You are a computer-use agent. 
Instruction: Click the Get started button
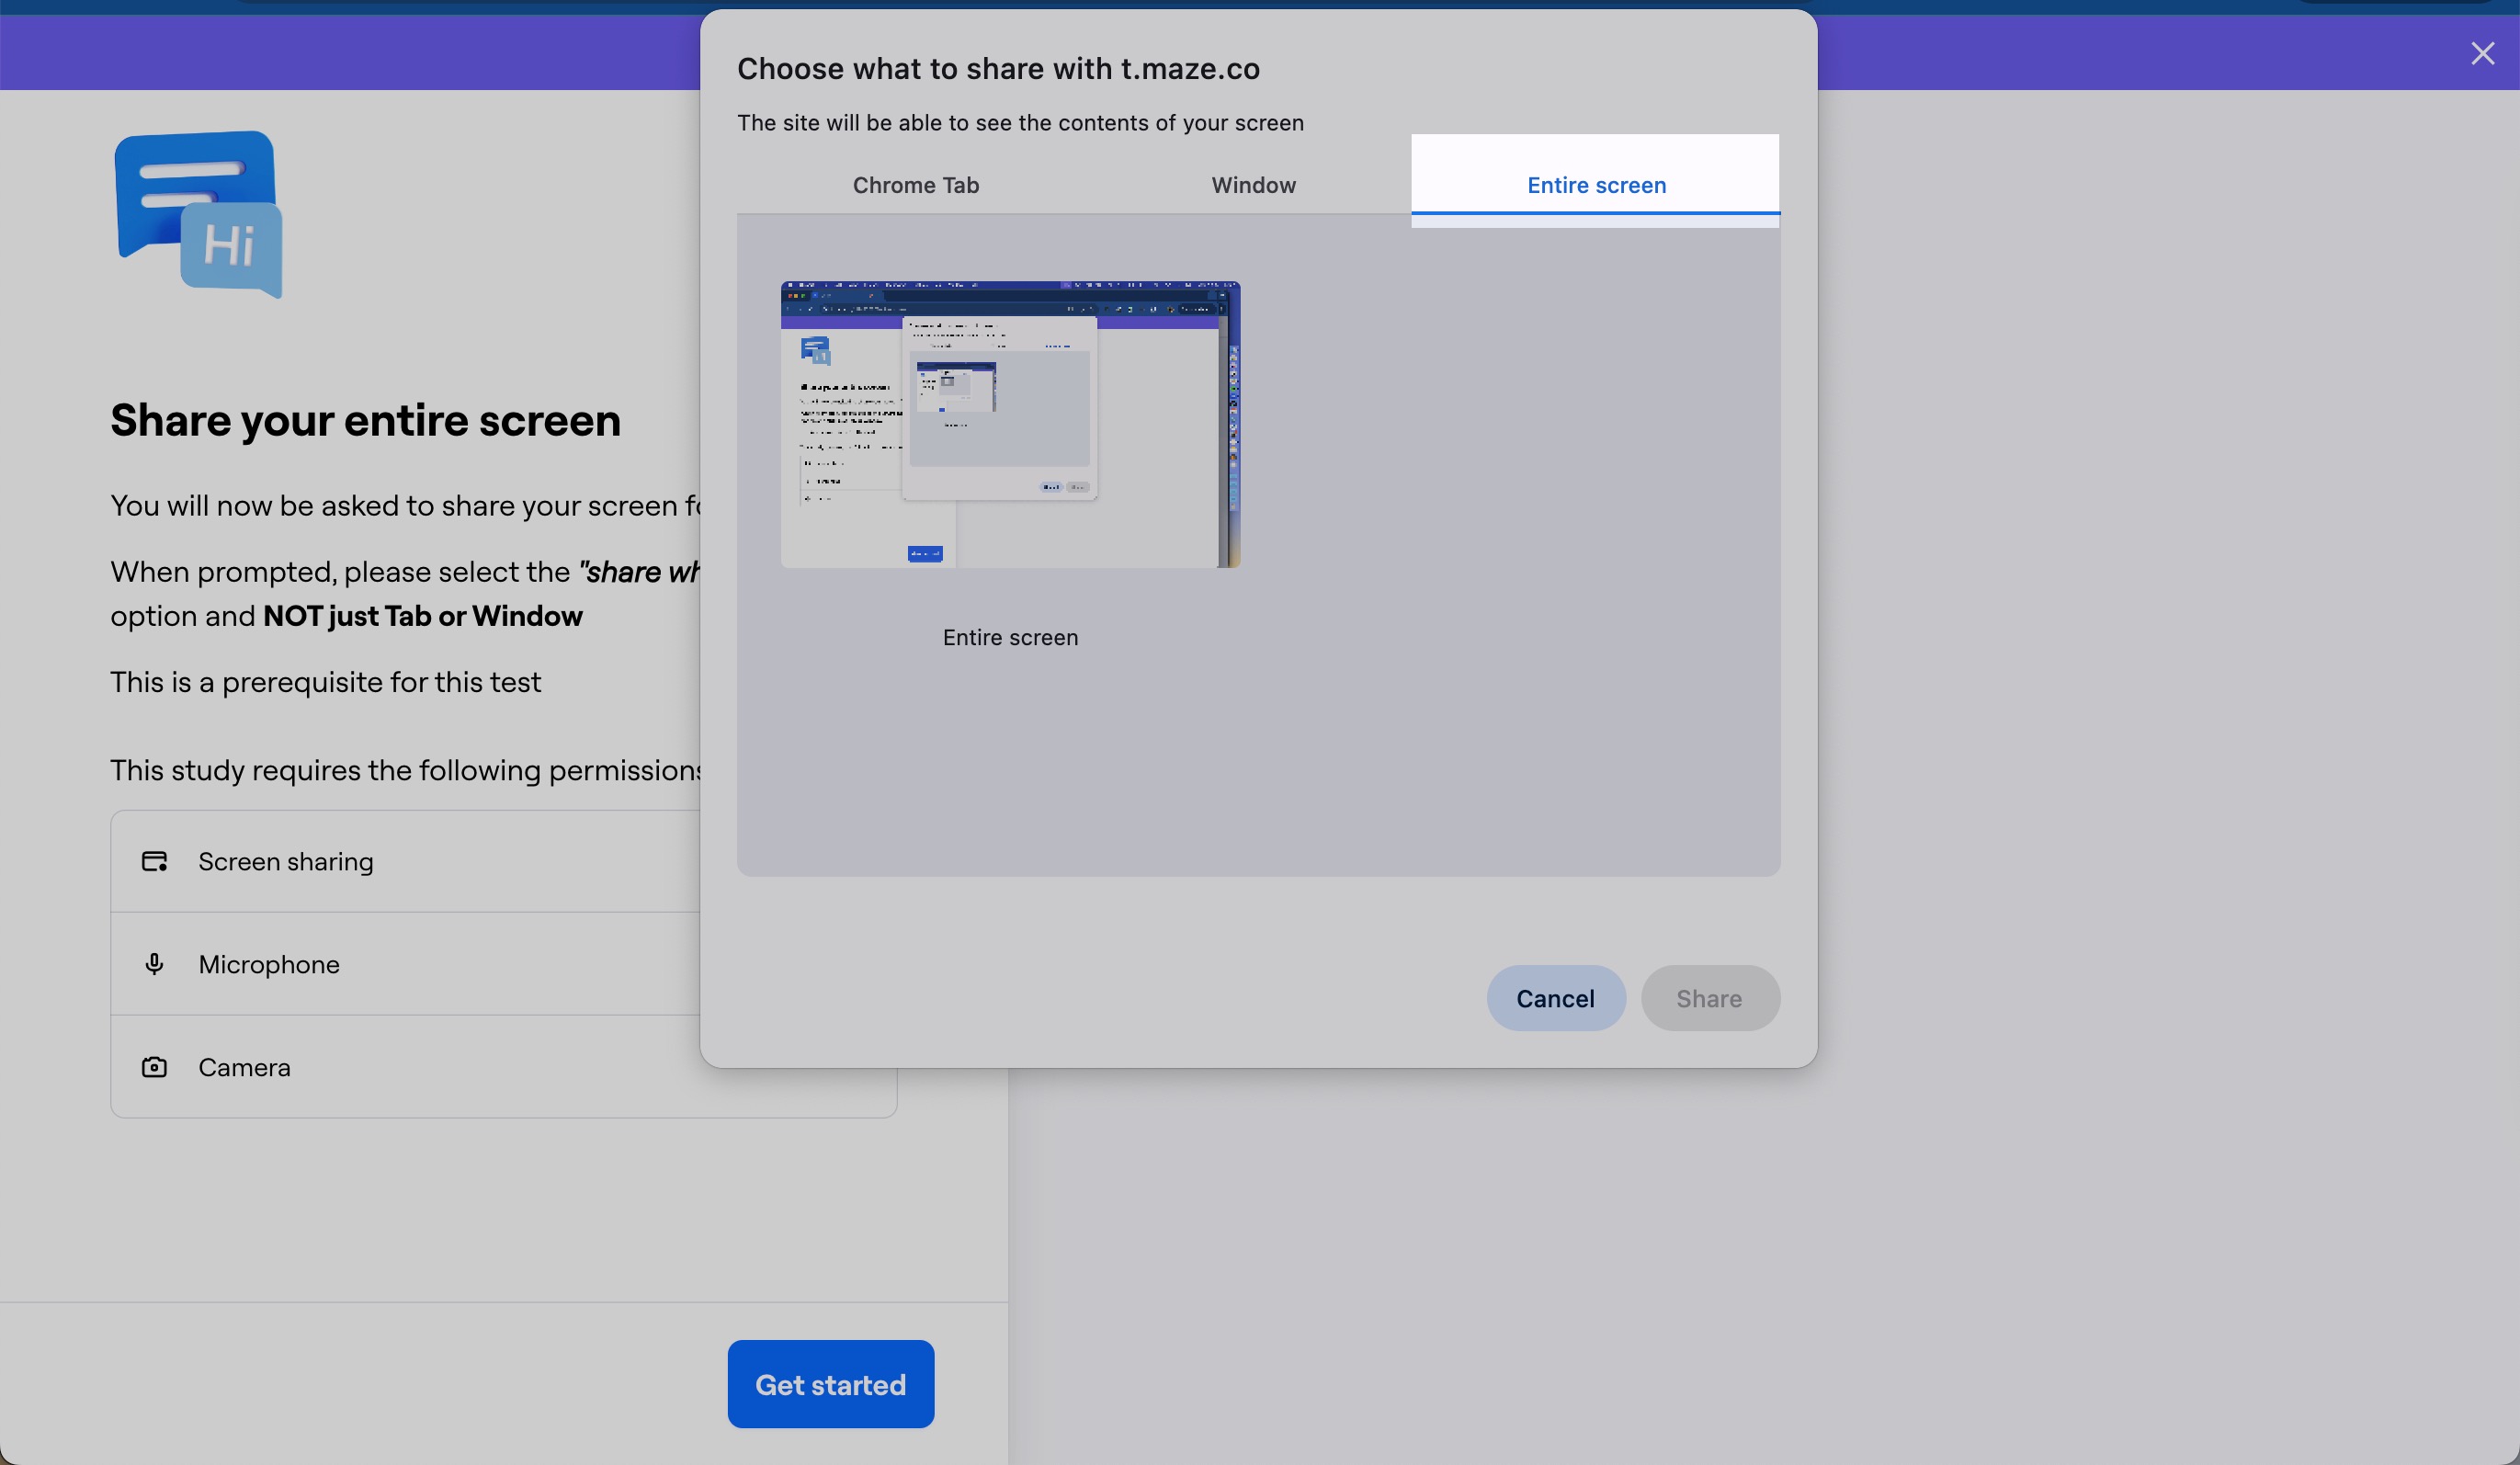(x=830, y=1384)
